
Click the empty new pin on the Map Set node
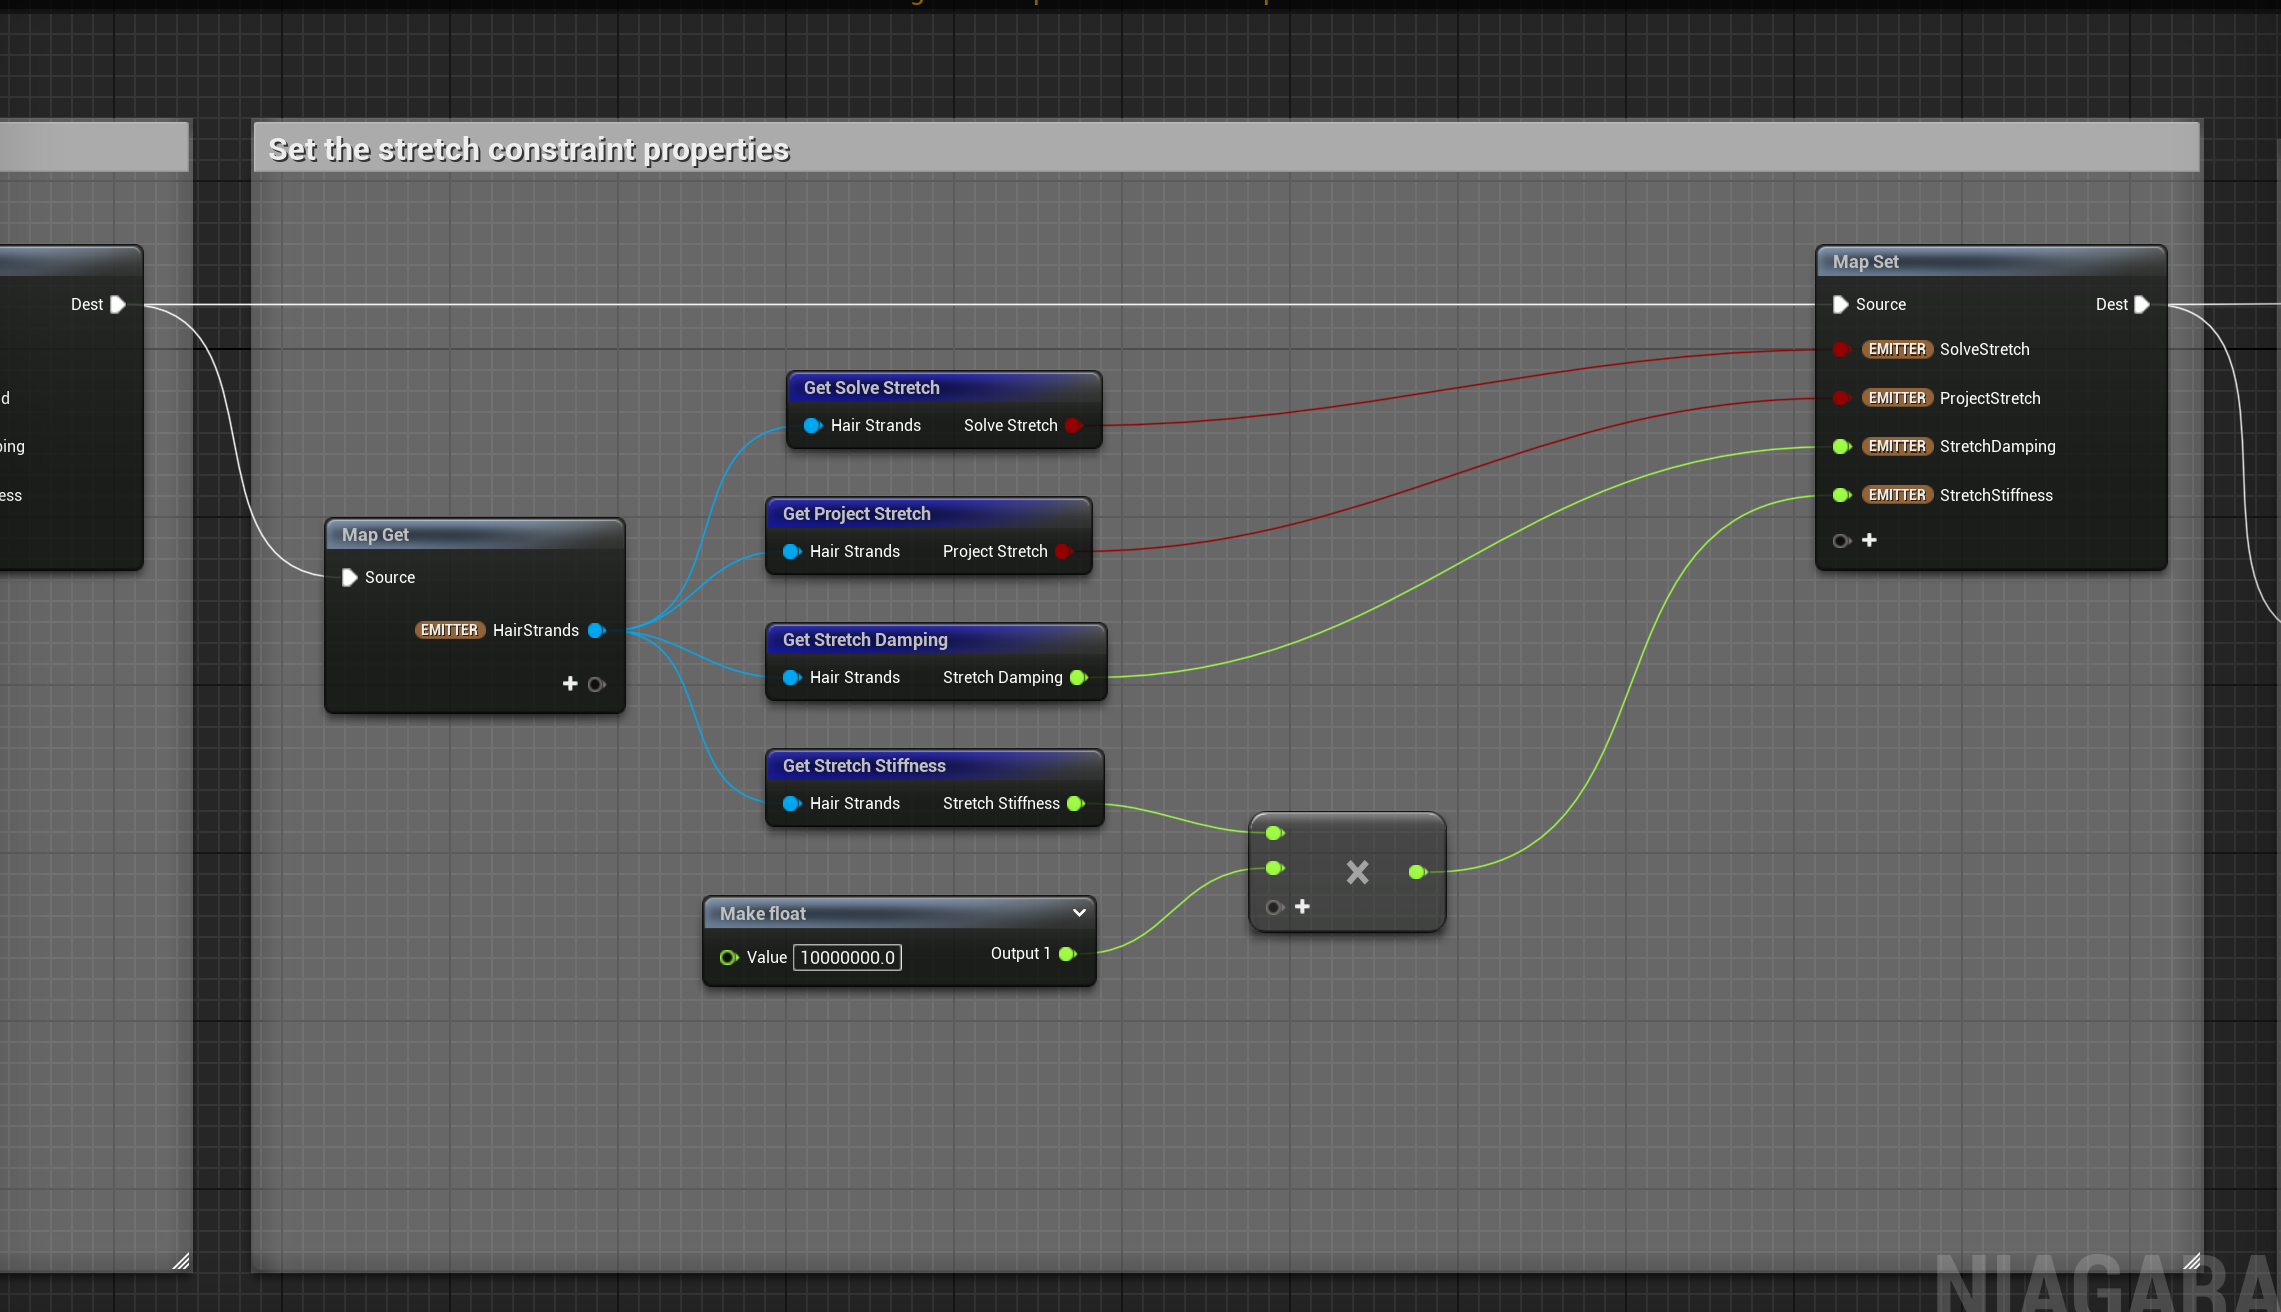[x=1840, y=541]
